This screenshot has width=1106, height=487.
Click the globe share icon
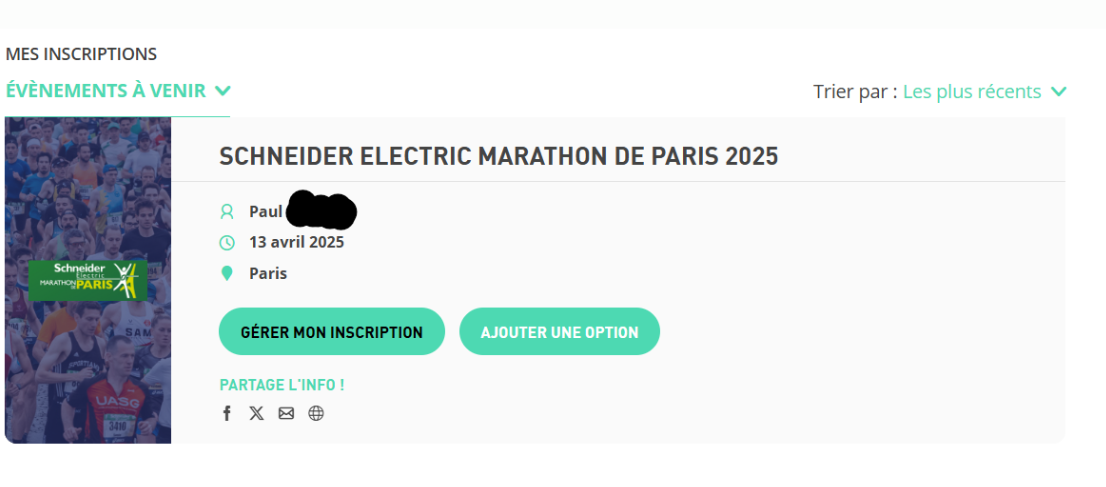tap(316, 413)
